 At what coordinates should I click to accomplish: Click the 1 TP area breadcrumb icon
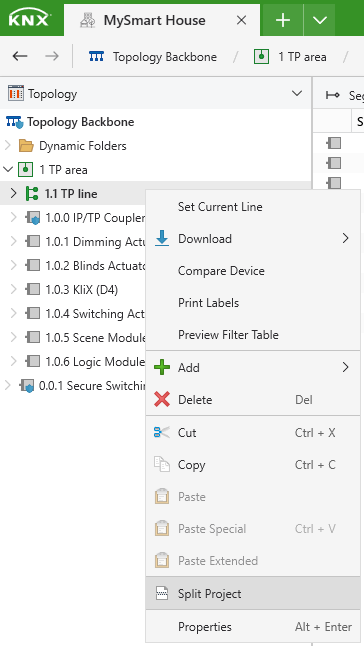click(x=261, y=56)
